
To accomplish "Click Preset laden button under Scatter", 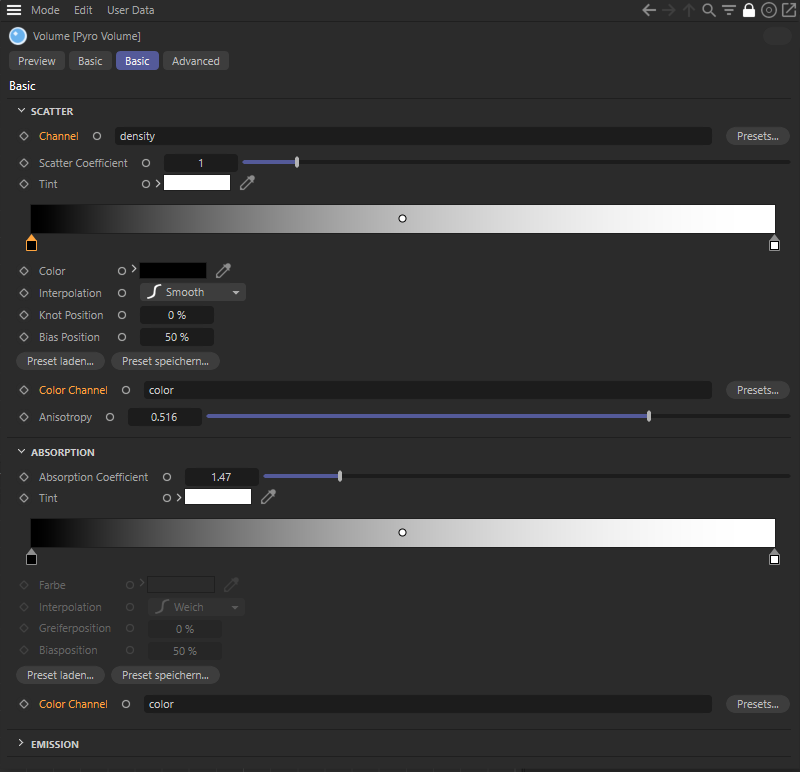I will (60, 361).
